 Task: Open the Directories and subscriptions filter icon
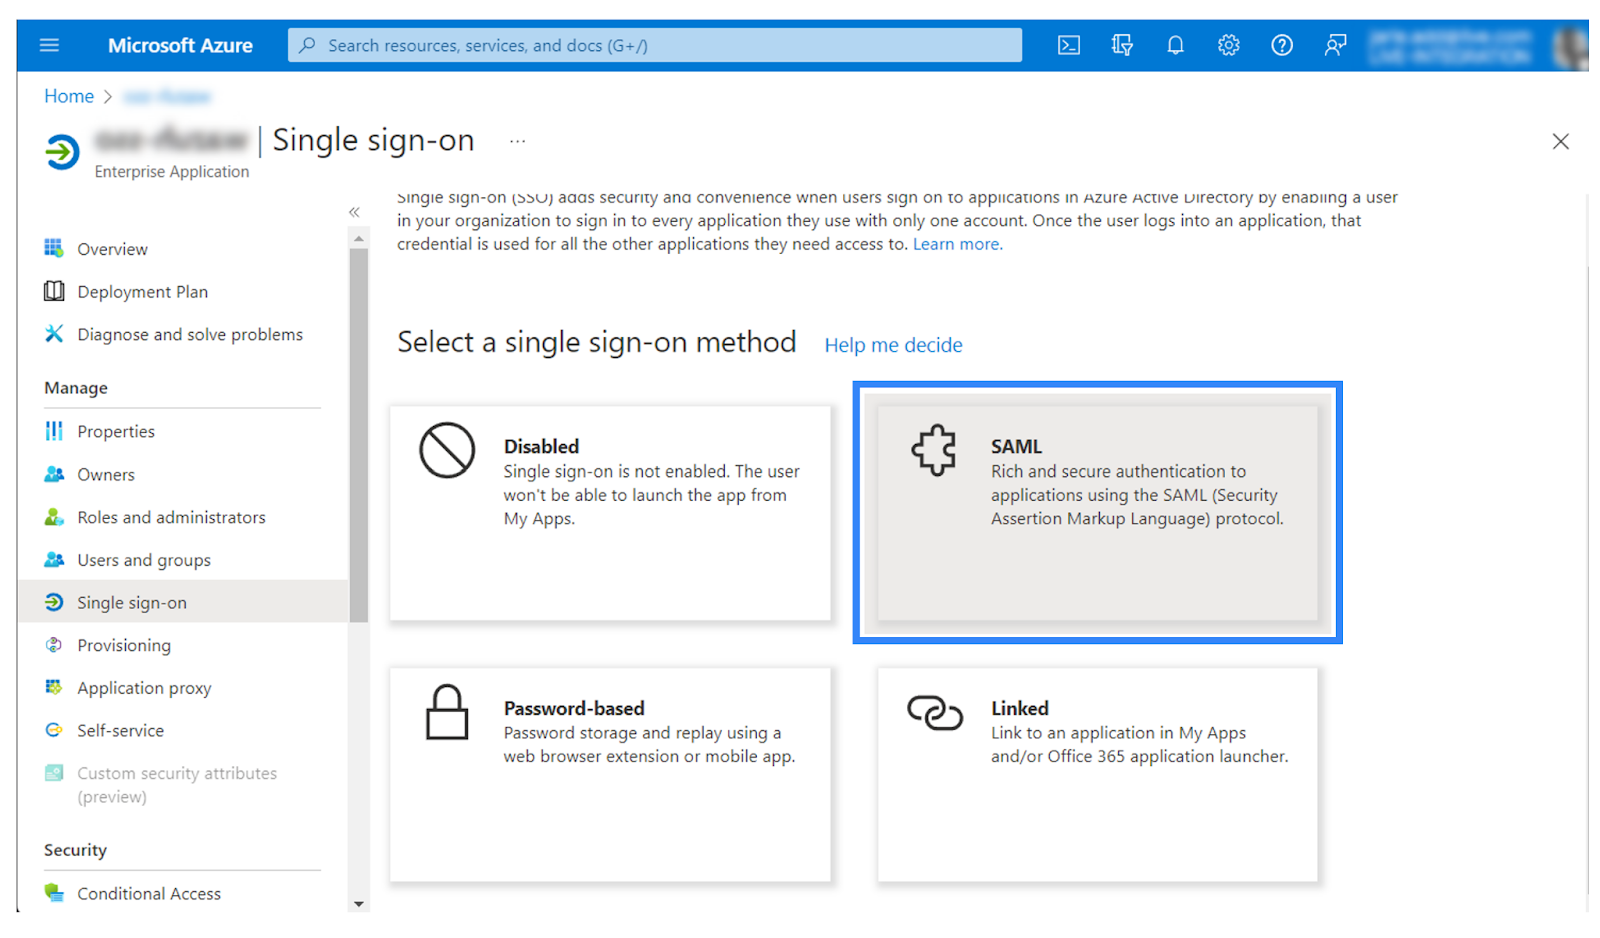[1122, 45]
